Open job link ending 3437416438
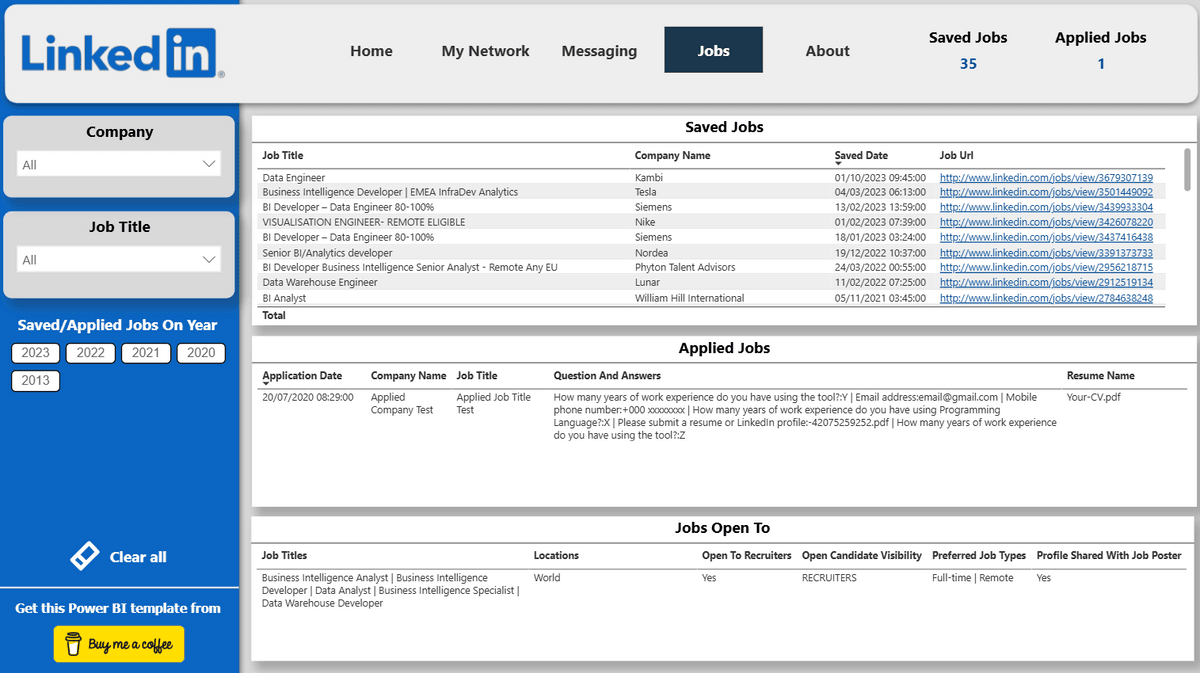Image resolution: width=1200 pixels, height=673 pixels. click(x=1046, y=237)
